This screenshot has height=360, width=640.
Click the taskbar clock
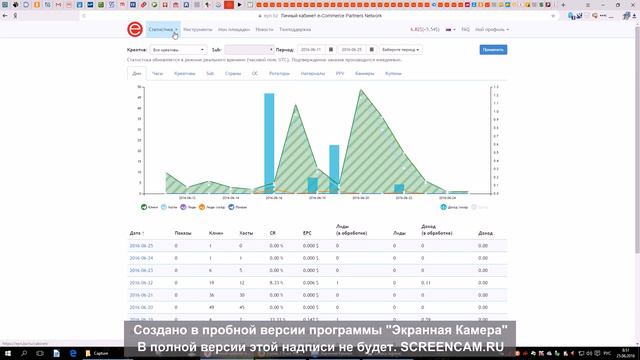tap(626, 353)
